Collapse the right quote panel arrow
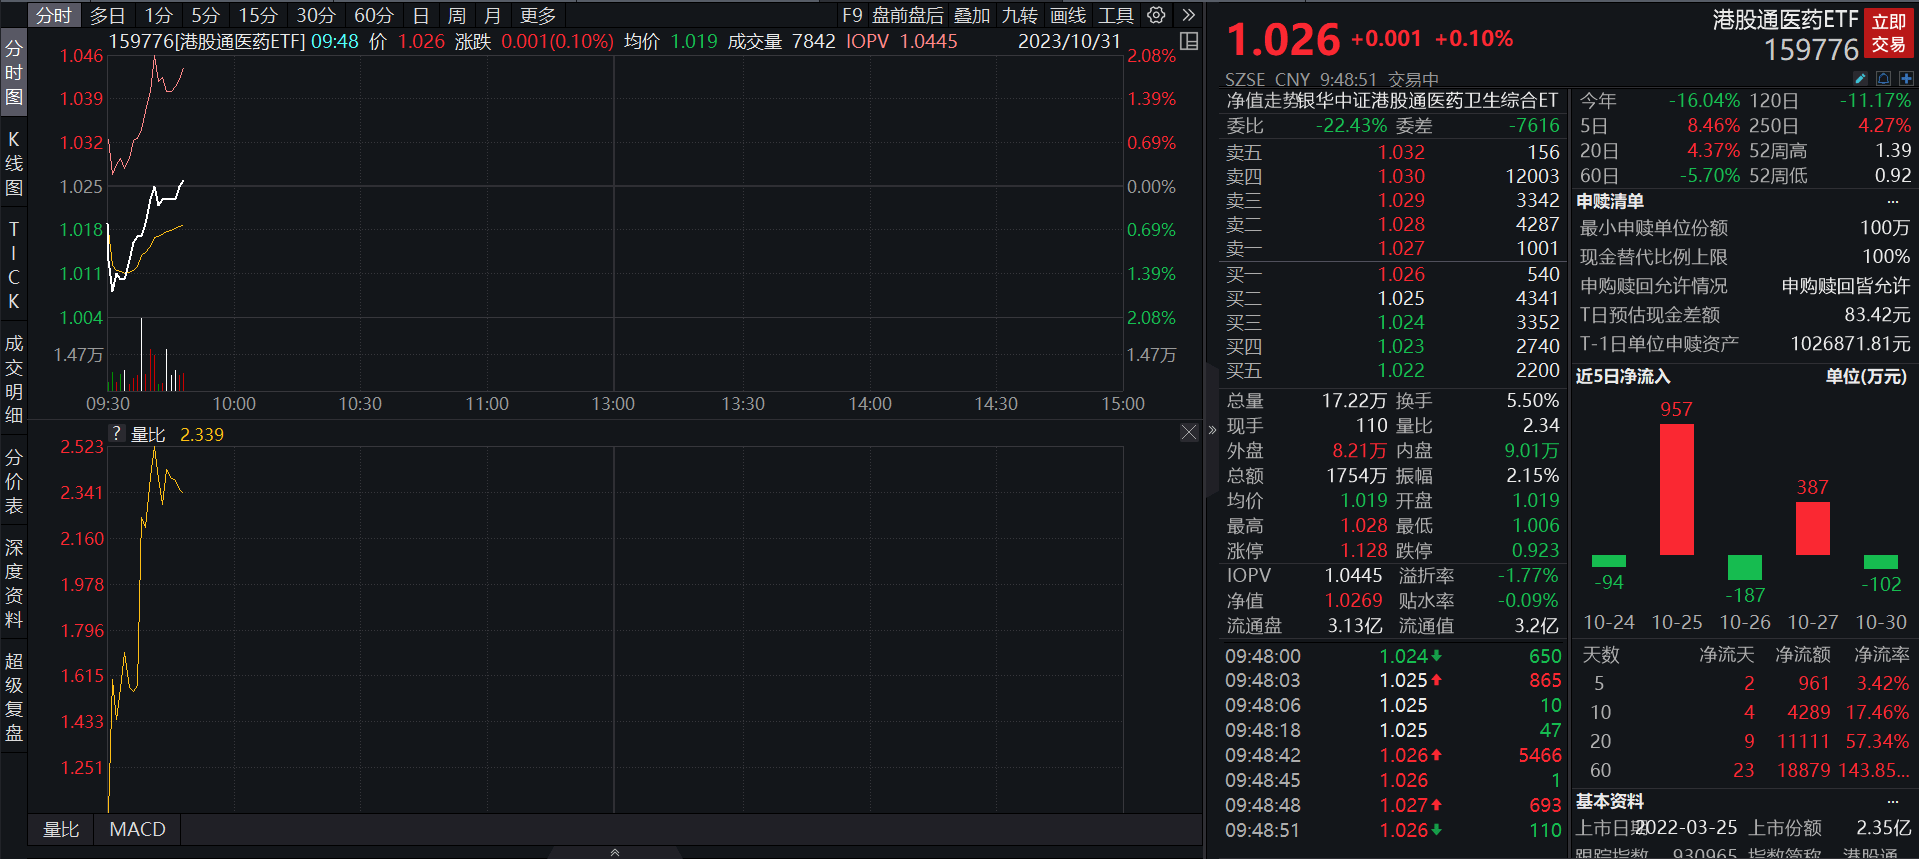This screenshot has width=1919, height=859. [x=1212, y=430]
